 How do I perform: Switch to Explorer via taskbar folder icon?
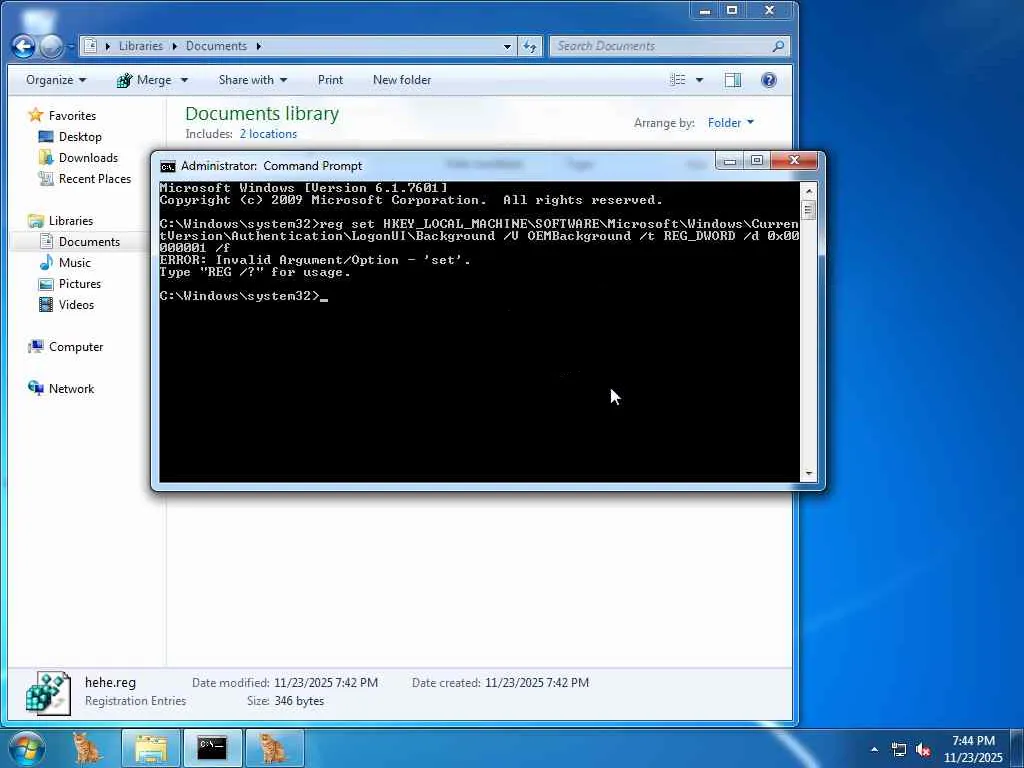pos(152,748)
